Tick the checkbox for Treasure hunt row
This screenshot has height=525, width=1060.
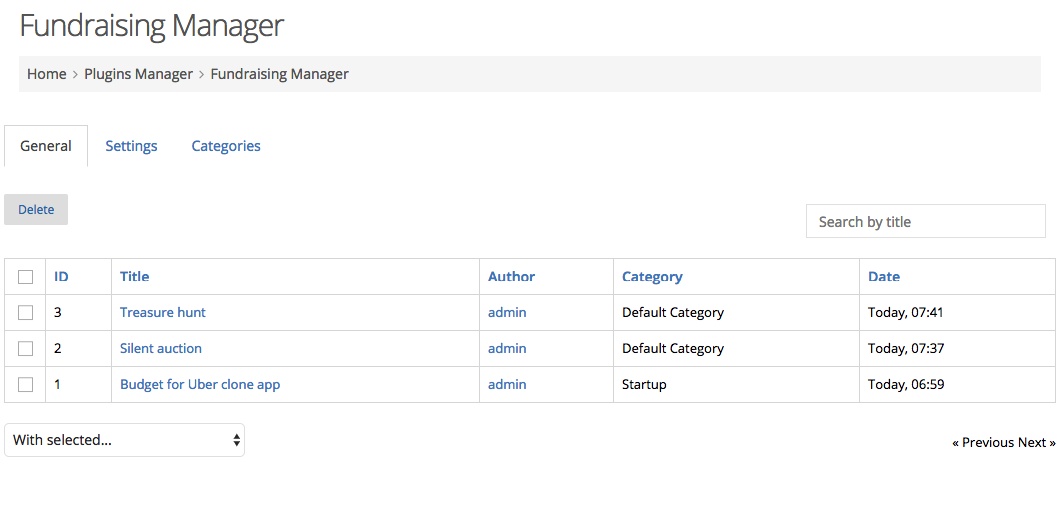pyautogui.click(x=25, y=313)
